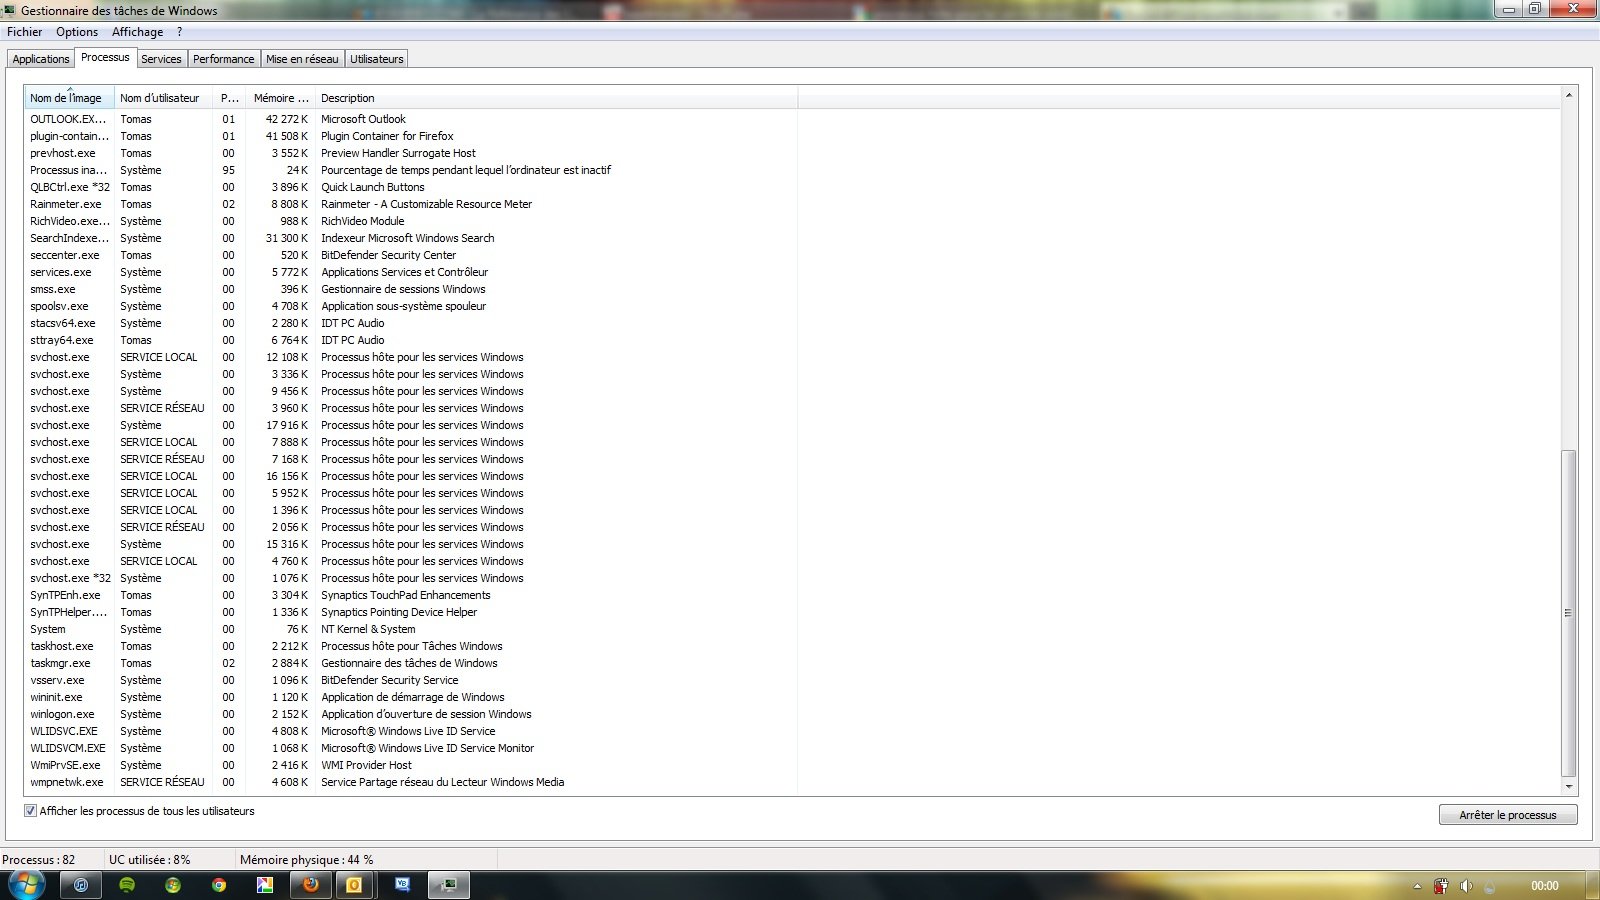
Task: Select the prevhost.exe process
Action: click(x=411, y=153)
